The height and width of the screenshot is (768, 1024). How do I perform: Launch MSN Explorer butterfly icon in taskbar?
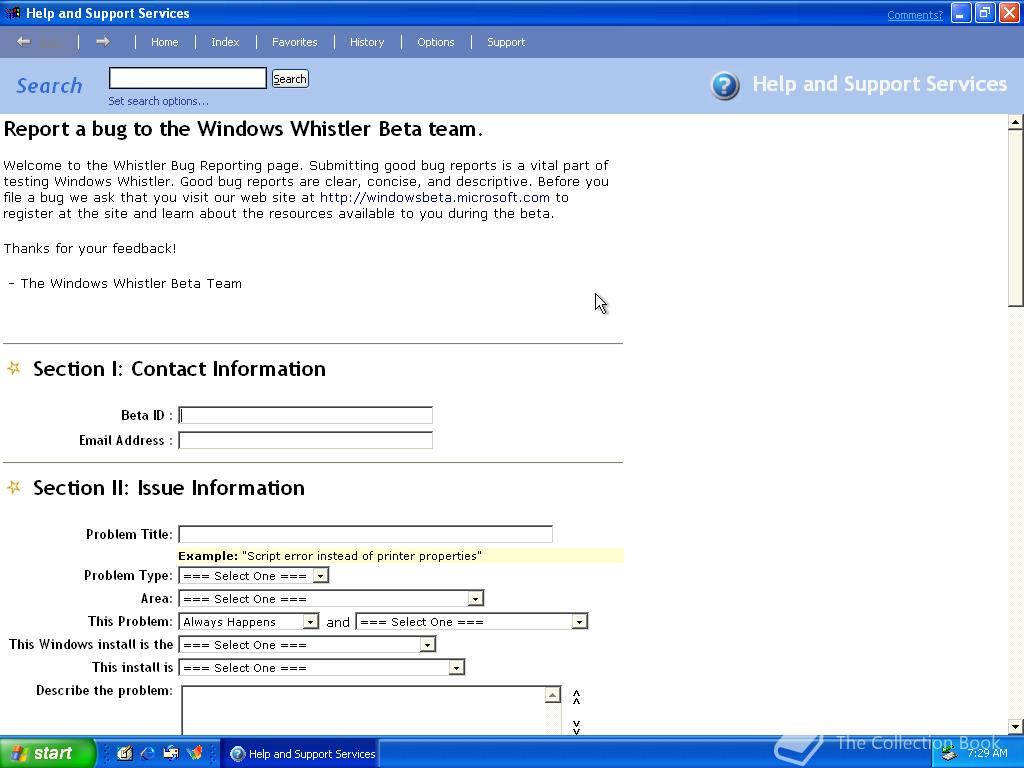pos(195,753)
